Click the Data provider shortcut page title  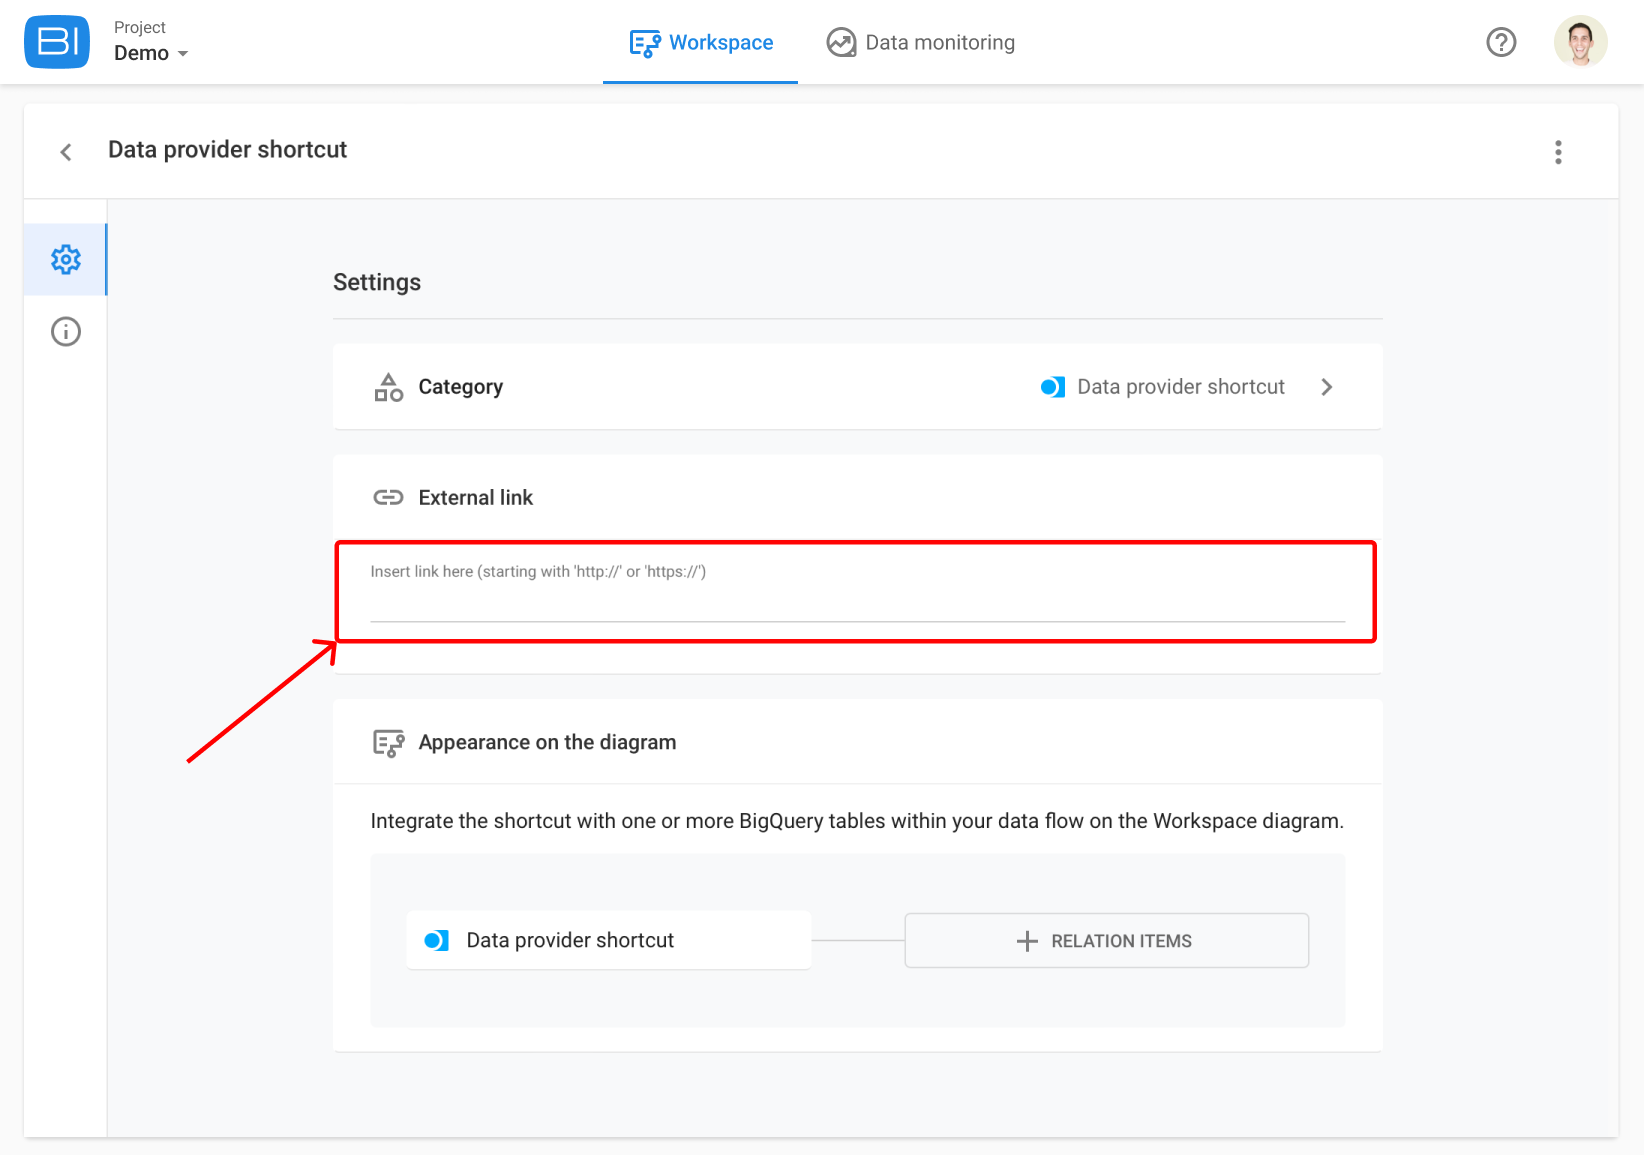pos(227,150)
